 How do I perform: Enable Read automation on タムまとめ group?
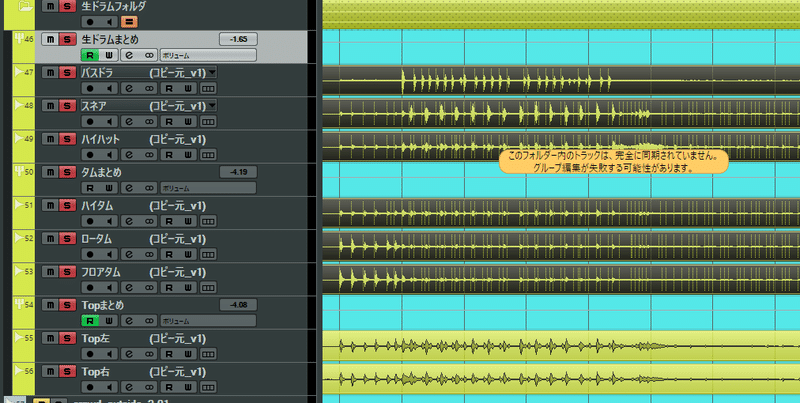coord(90,188)
